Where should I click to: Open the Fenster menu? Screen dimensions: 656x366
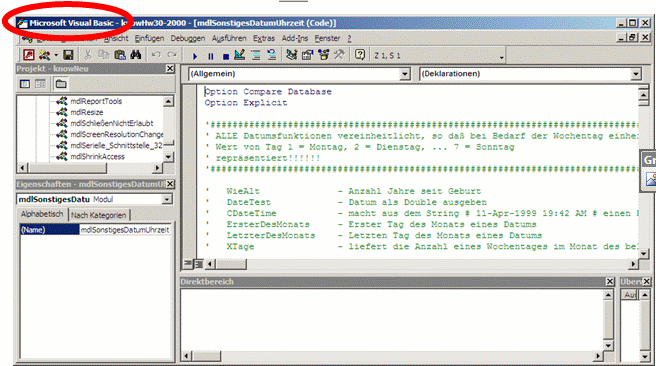click(328, 38)
